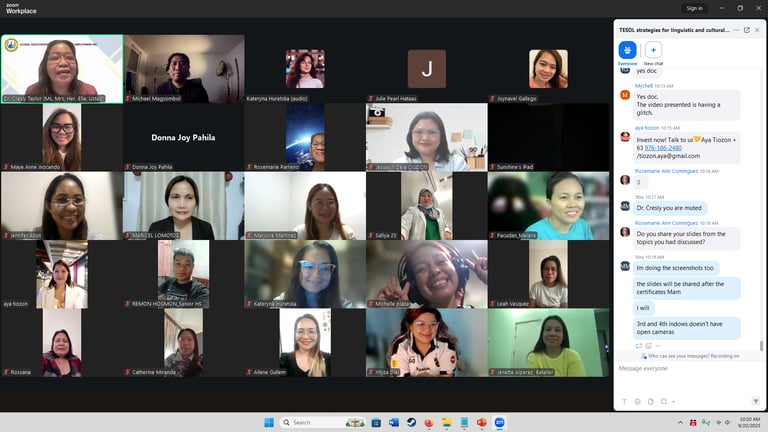768x432 pixels.
Task: Open Microsoft Word from taskbar
Action: (x=394, y=423)
